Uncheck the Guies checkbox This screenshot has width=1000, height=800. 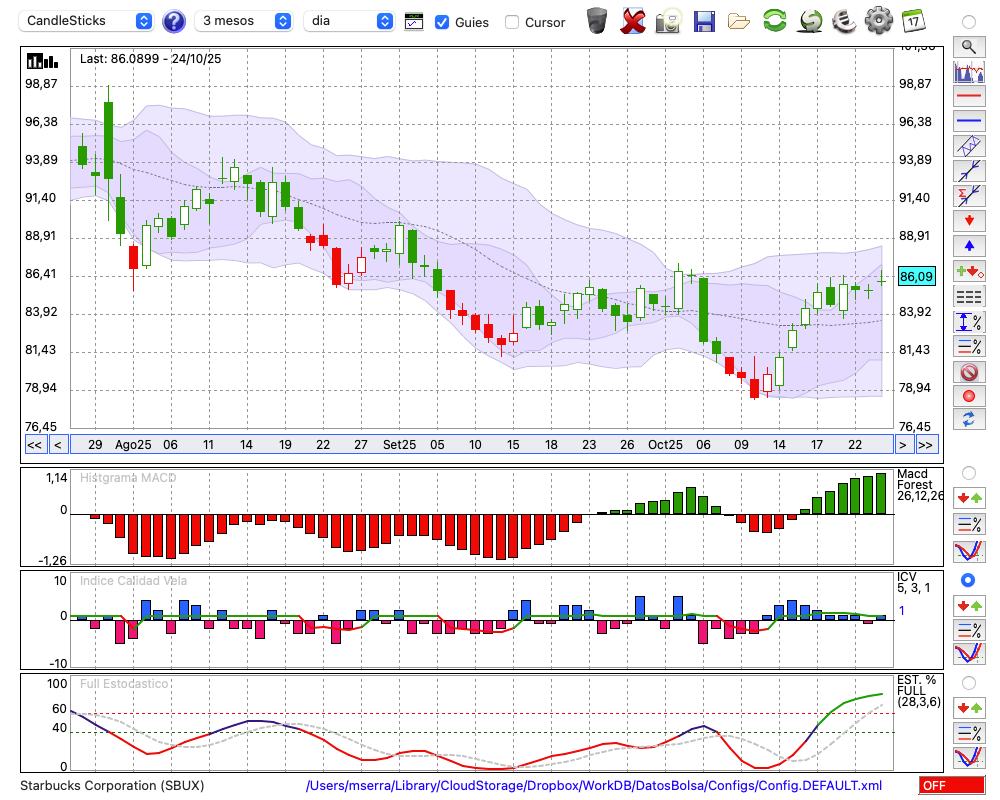442,22
